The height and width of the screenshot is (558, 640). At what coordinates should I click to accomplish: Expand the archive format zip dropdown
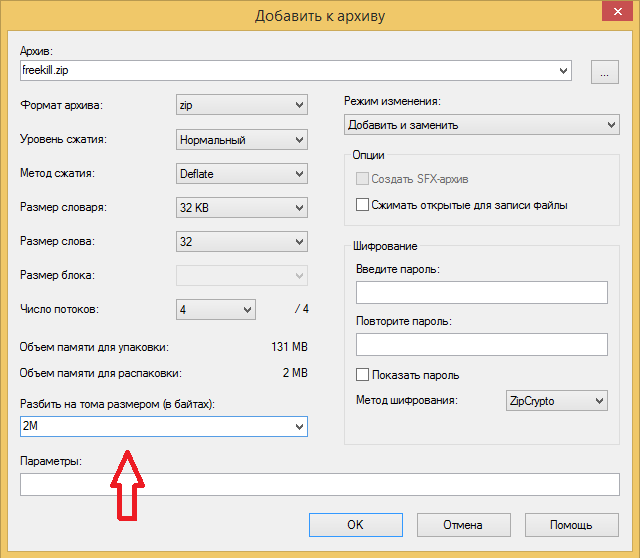point(299,105)
